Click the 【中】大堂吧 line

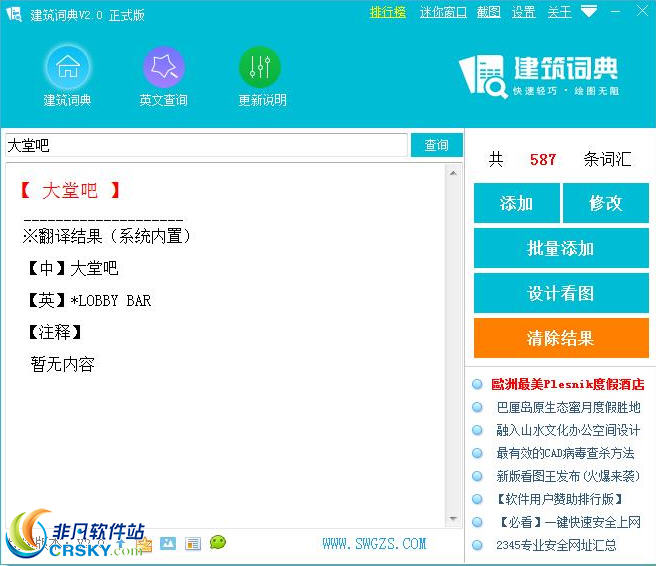point(73,268)
